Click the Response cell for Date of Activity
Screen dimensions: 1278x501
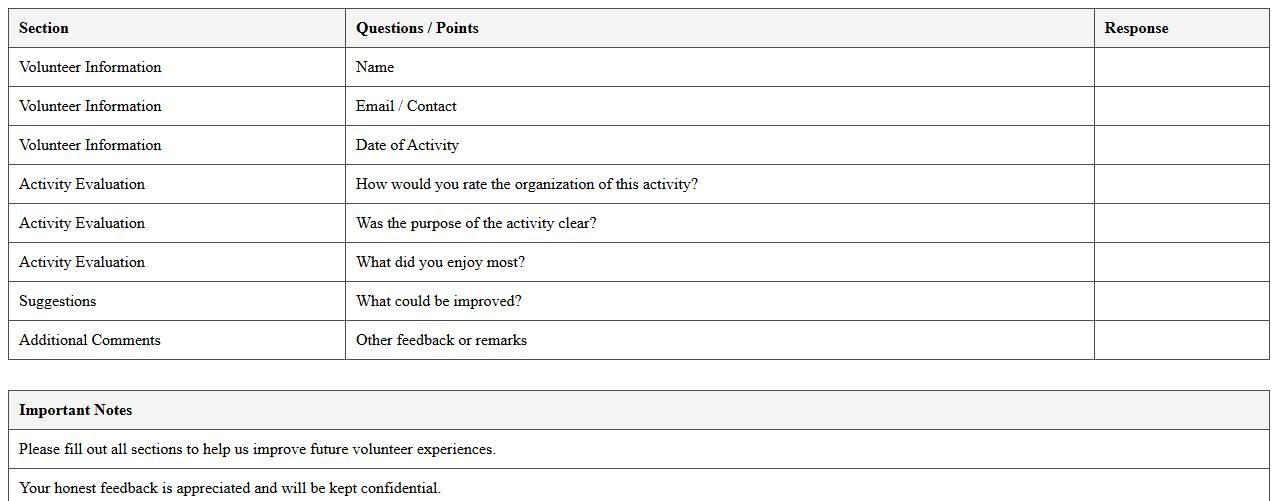[1181, 145]
